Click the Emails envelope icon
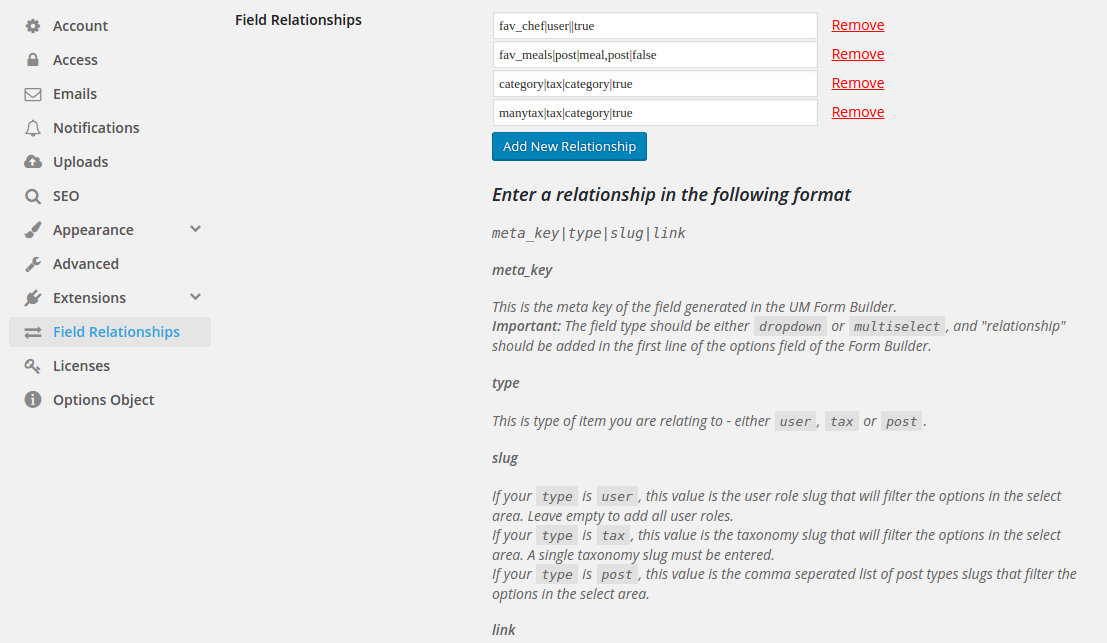 click(x=33, y=94)
